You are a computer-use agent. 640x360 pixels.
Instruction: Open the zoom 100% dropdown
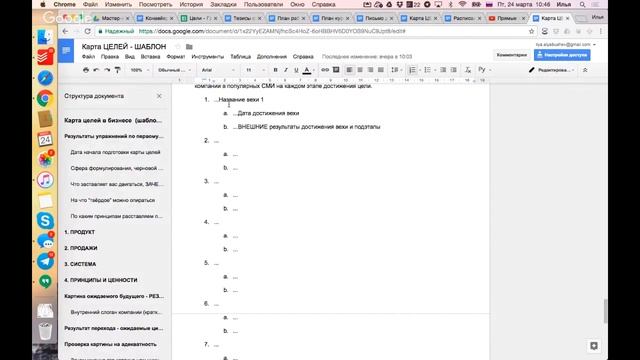click(x=139, y=70)
